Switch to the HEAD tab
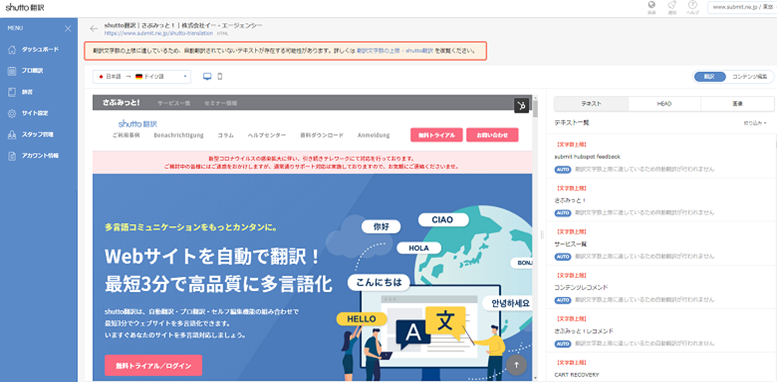The width and height of the screenshot is (777, 382). tap(664, 104)
